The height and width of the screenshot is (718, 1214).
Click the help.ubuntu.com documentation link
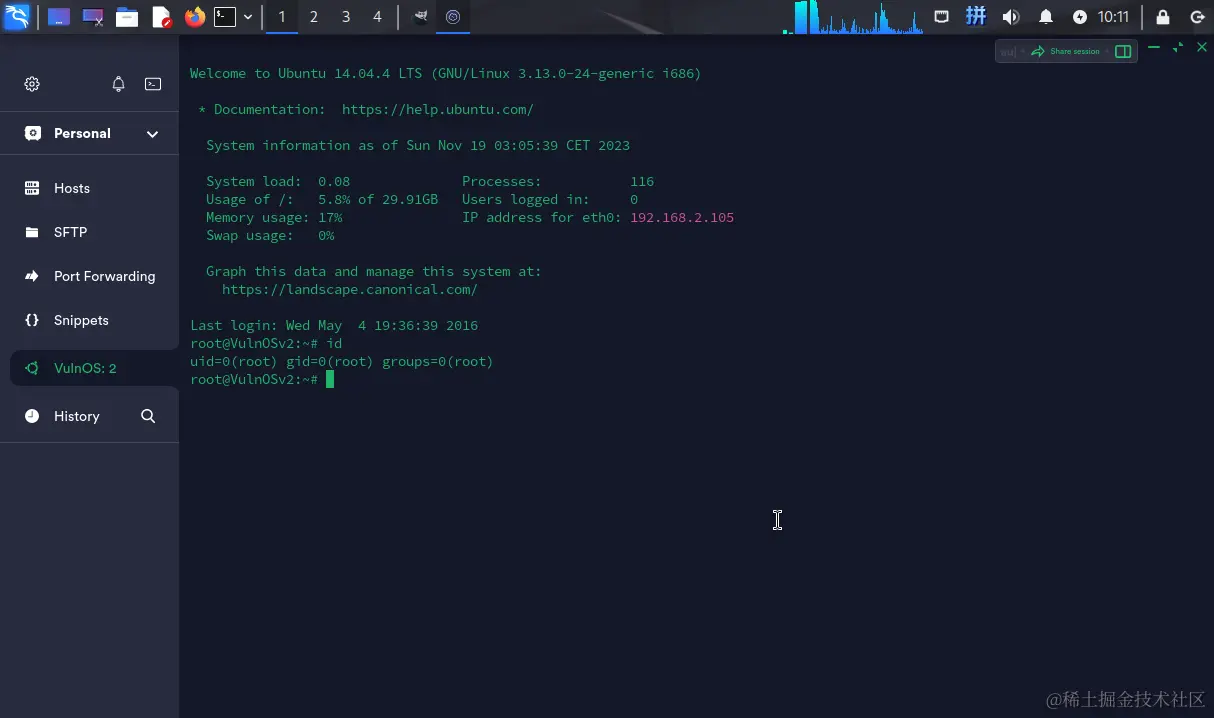tap(438, 110)
